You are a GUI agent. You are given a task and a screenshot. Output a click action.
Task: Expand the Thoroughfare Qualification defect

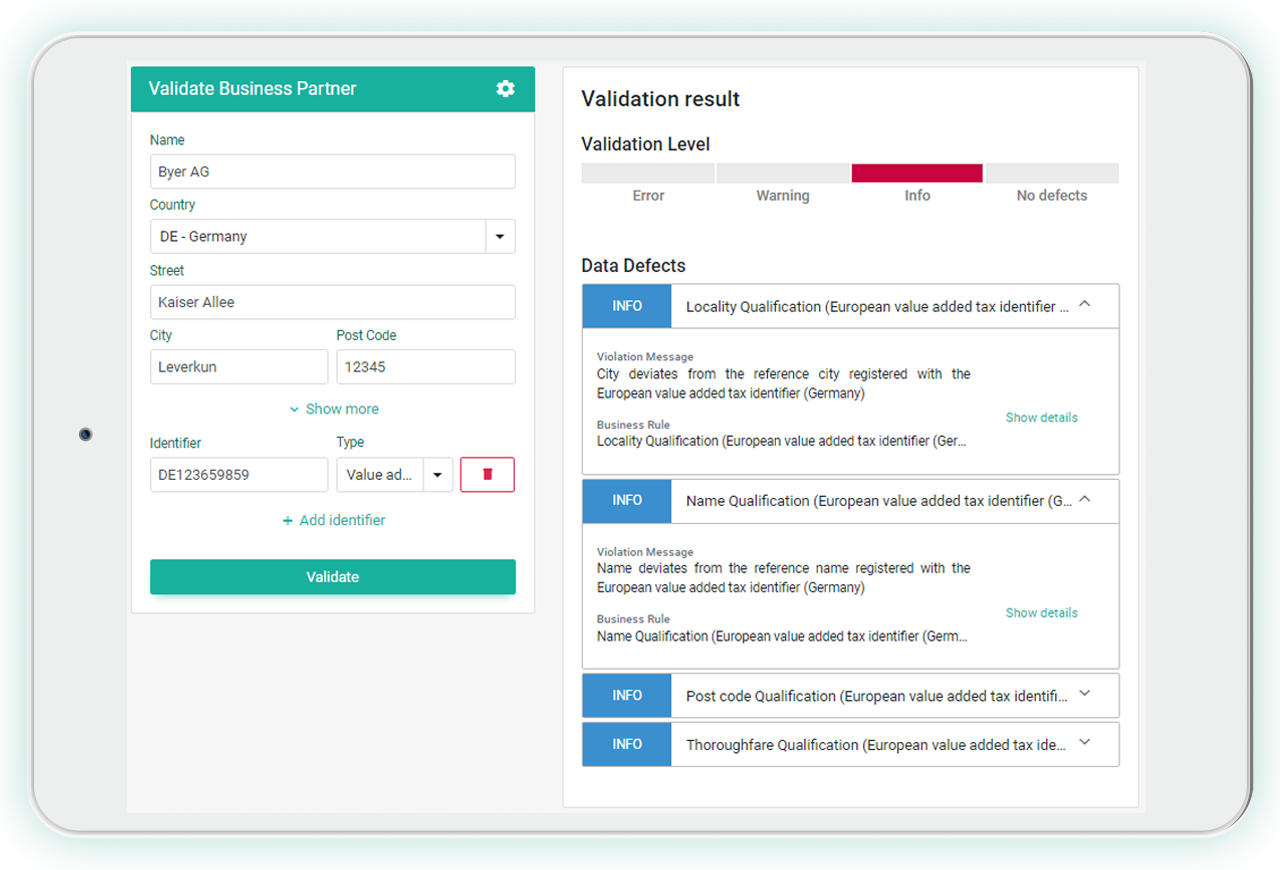coord(1084,743)
